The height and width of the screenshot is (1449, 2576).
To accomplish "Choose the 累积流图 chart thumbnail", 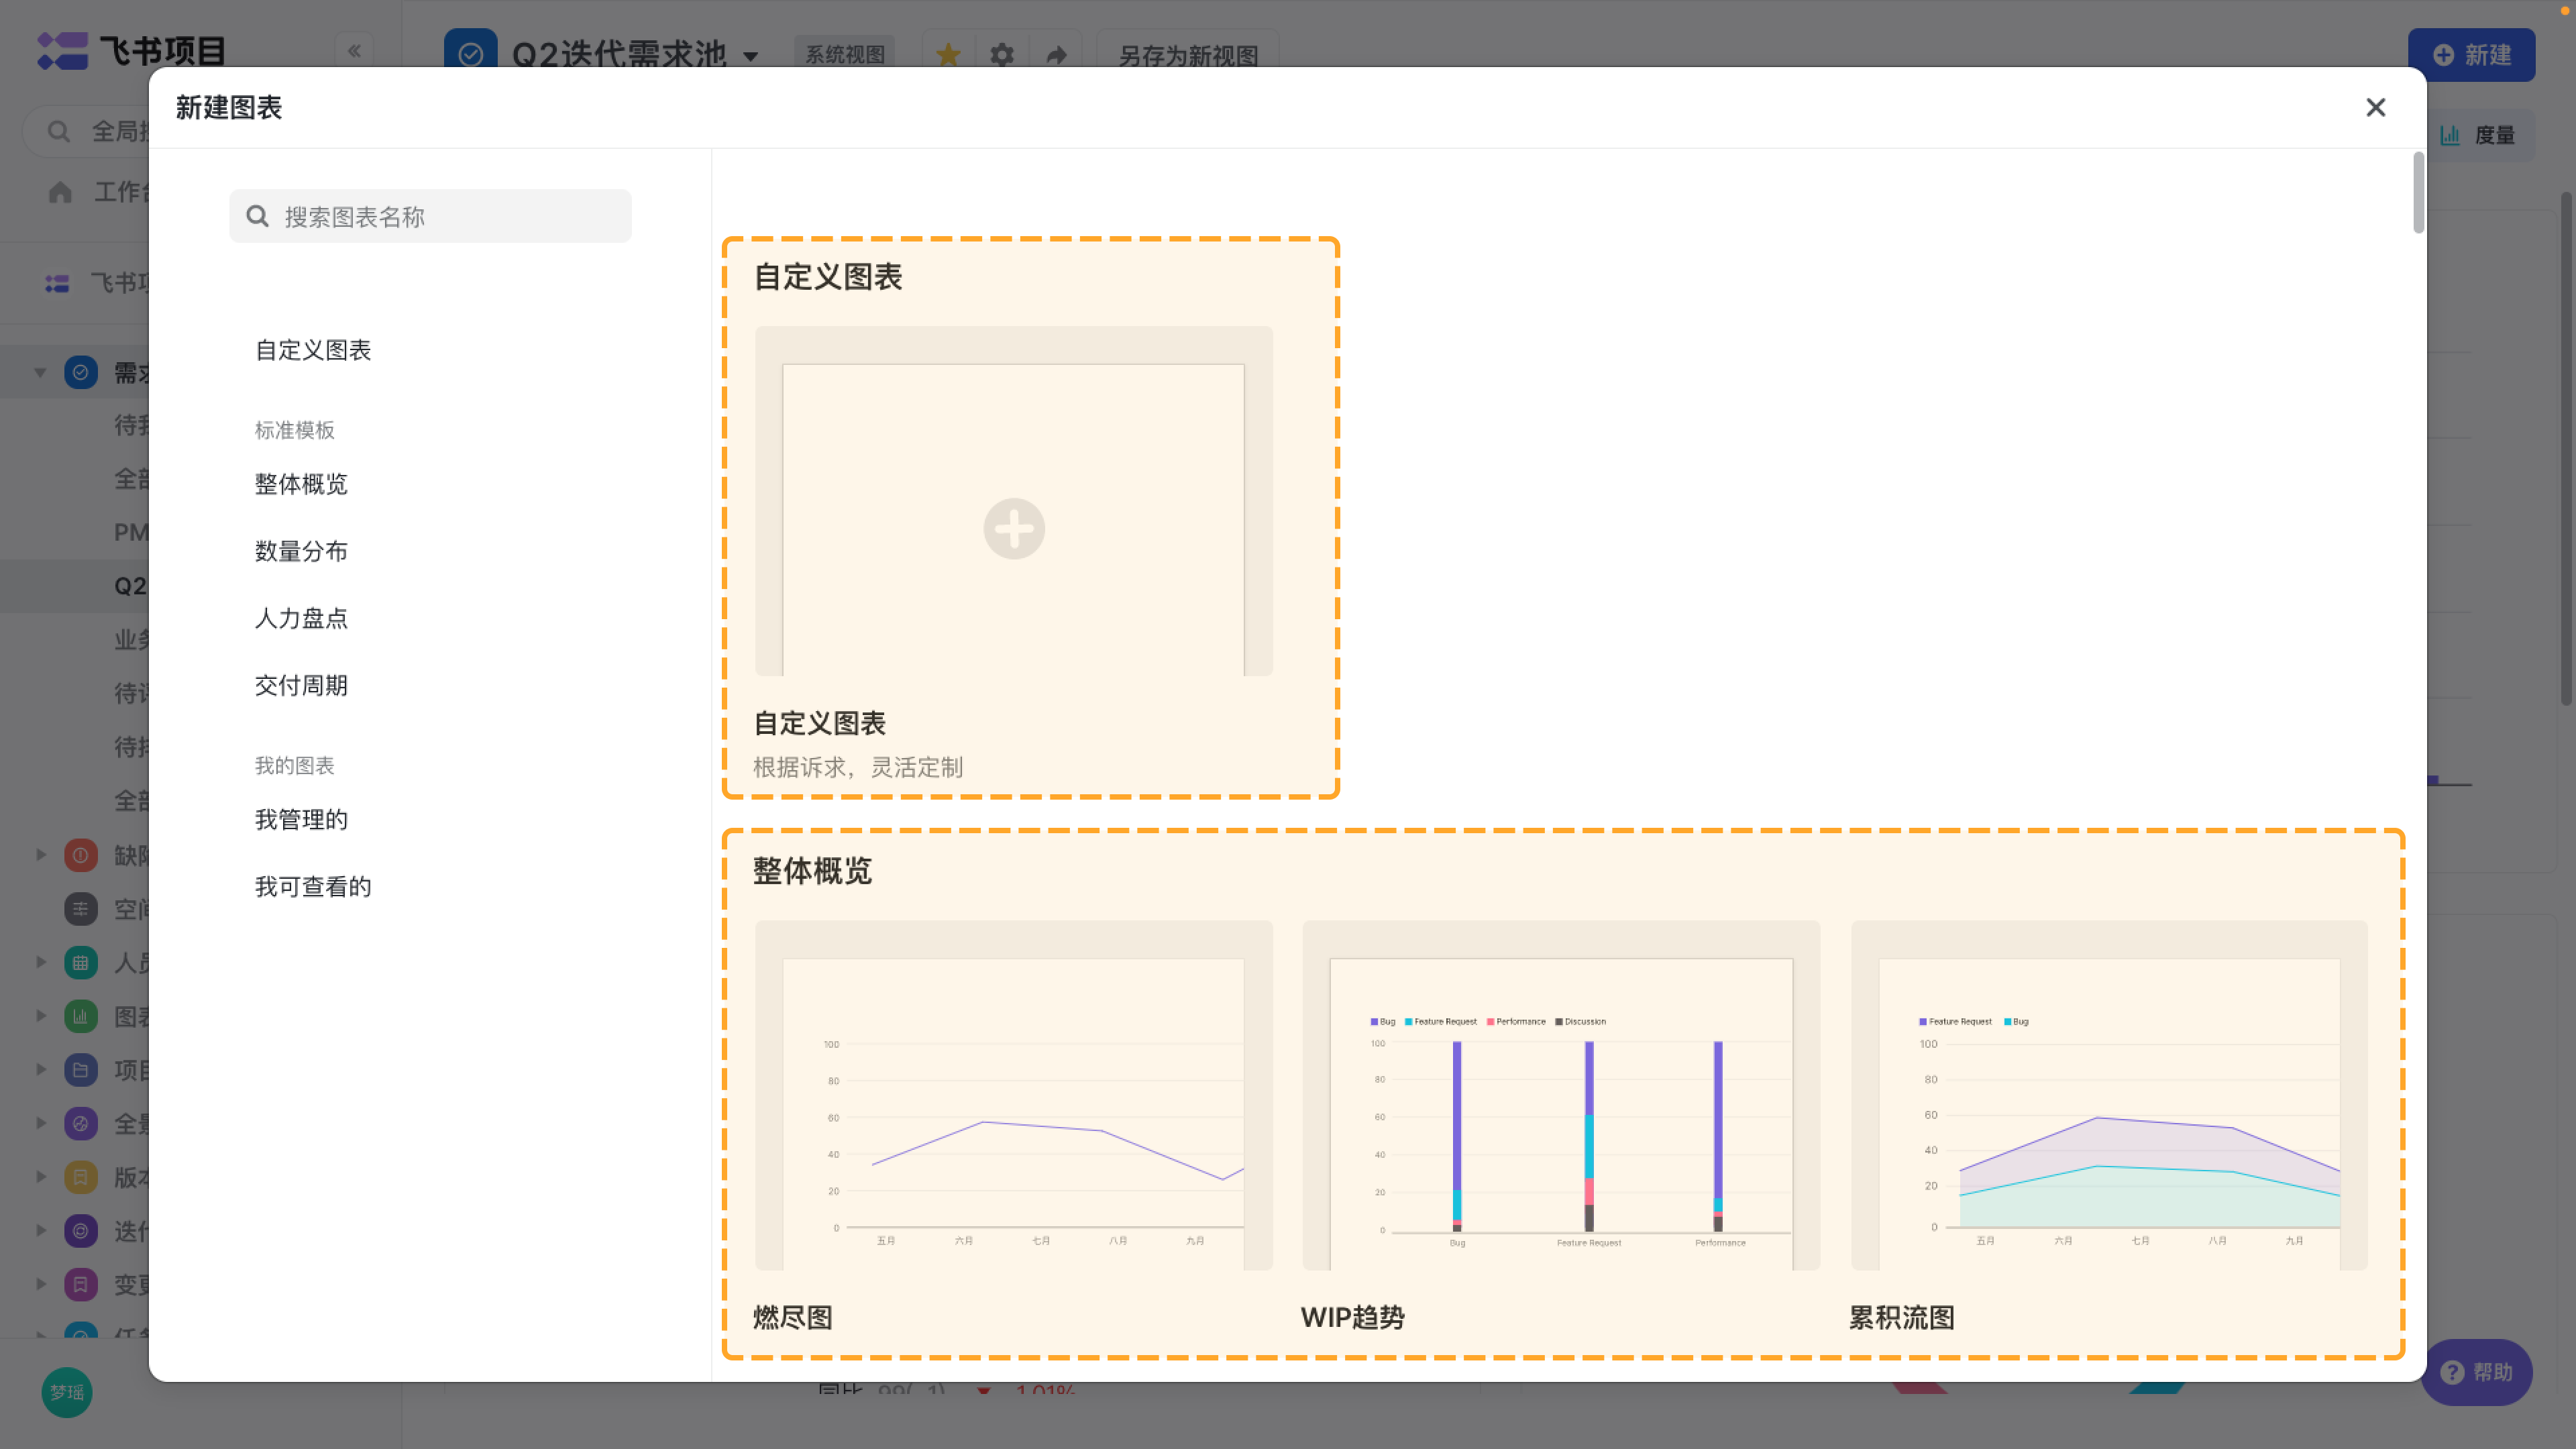I will (2109, 1095).
